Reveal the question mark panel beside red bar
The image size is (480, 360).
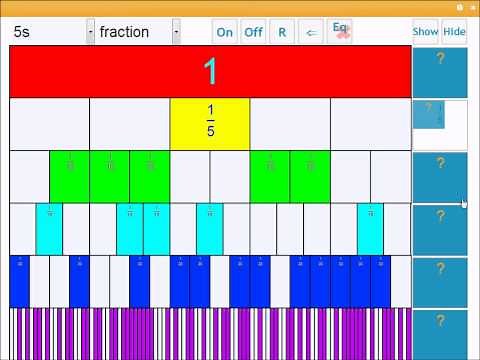pyautogui.click(x=440, y=72)
